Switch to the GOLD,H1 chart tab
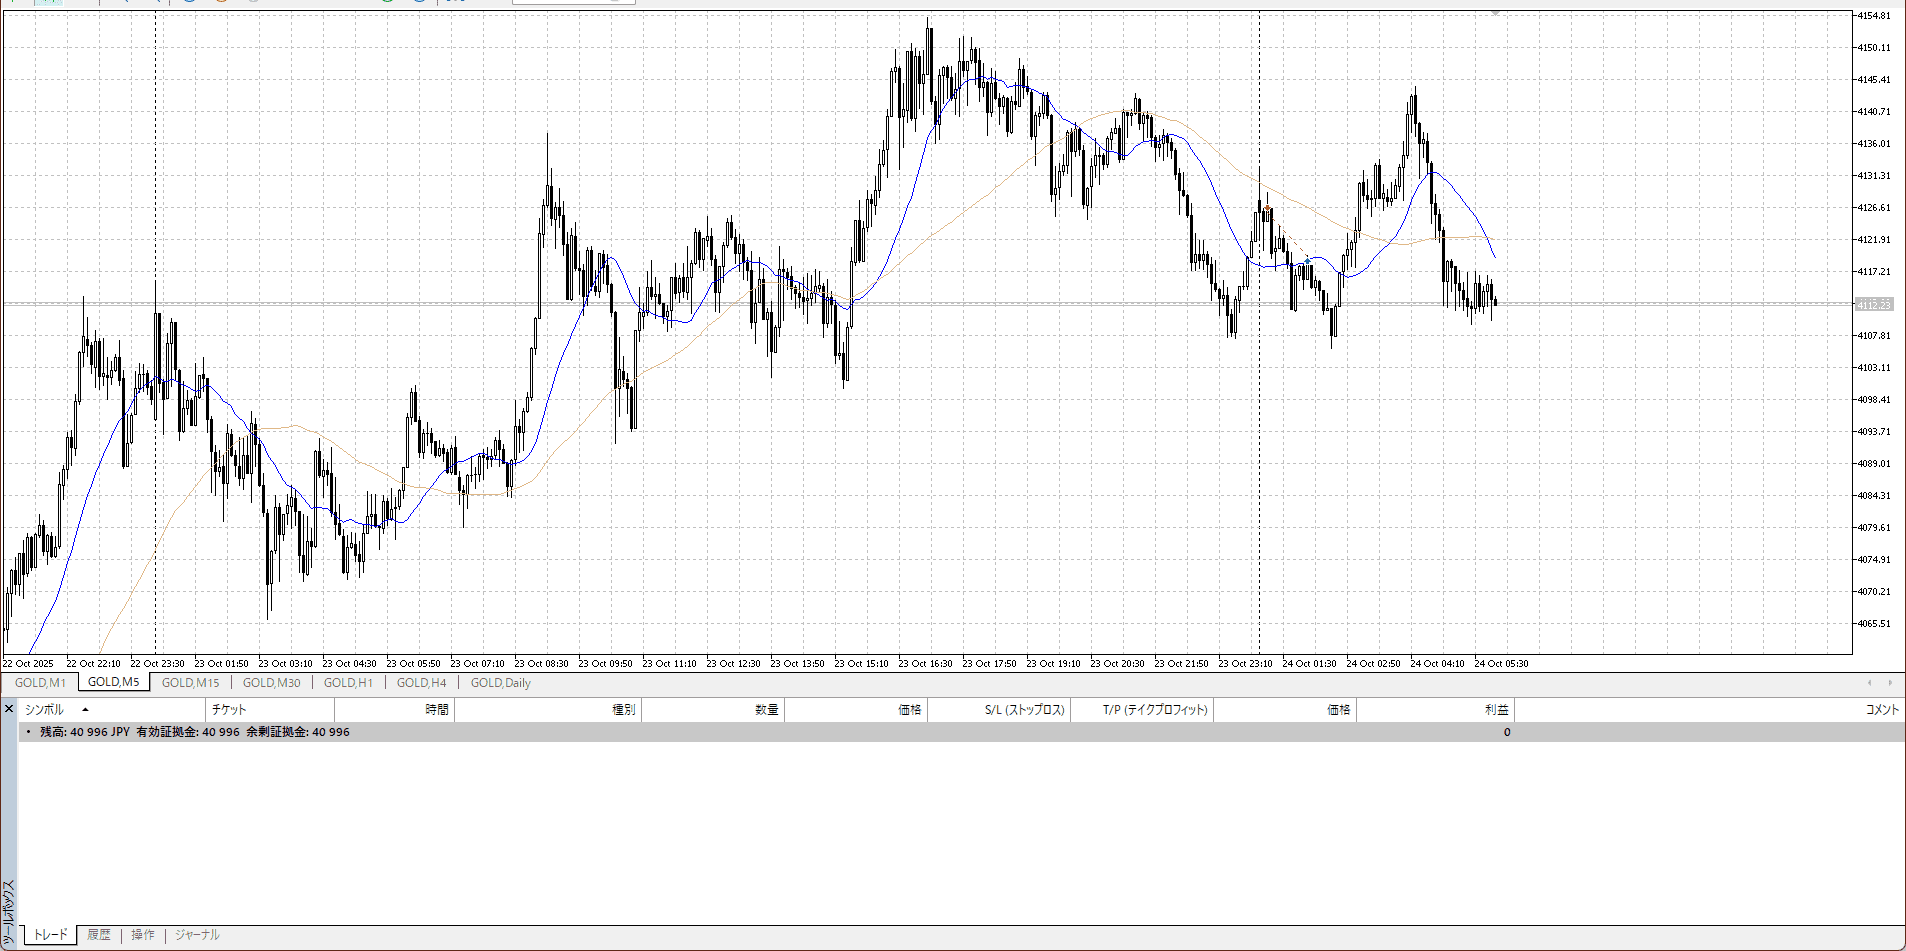This screenshot has width=1906, height=951. (348, 683)
